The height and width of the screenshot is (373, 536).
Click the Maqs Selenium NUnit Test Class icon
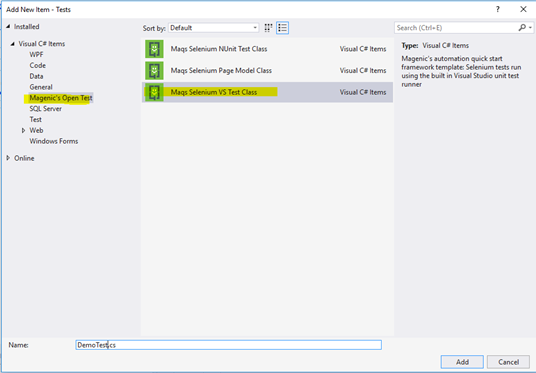pos(154,49)
